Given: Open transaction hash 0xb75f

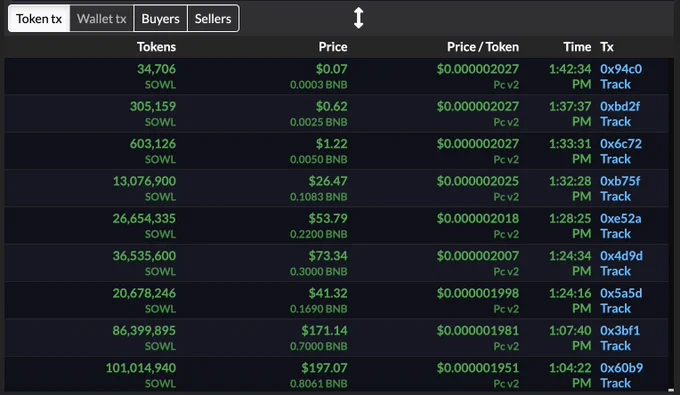Looking at the screenshot, I should tap(620, 181).
